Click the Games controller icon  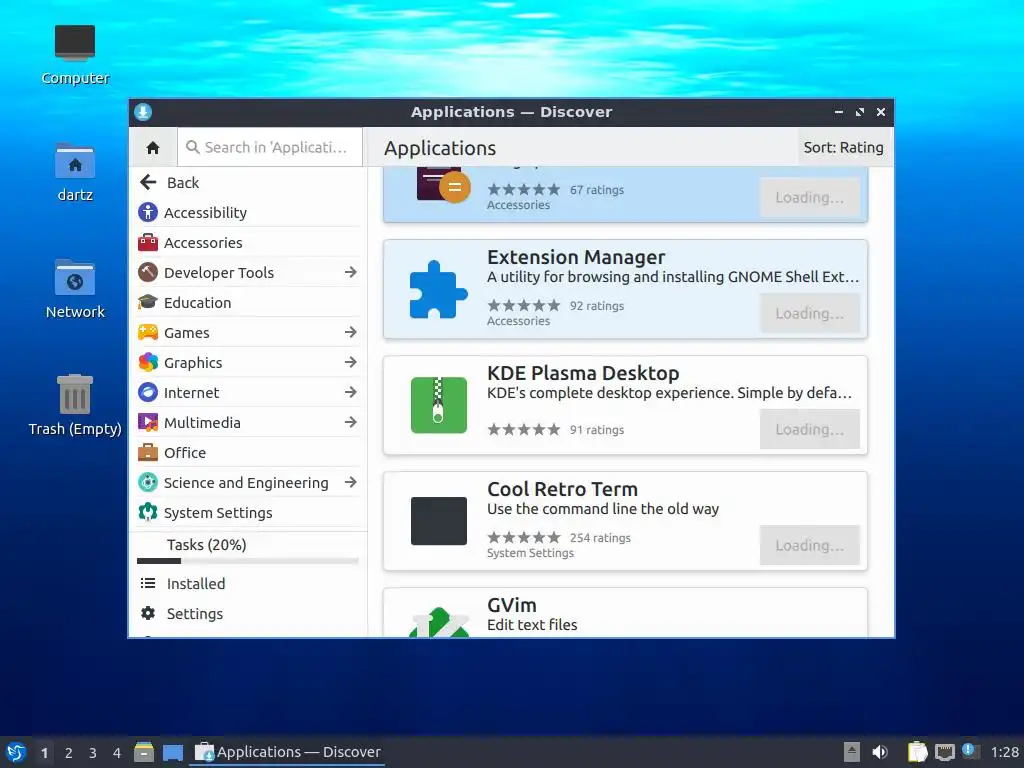tap(148, 332)
